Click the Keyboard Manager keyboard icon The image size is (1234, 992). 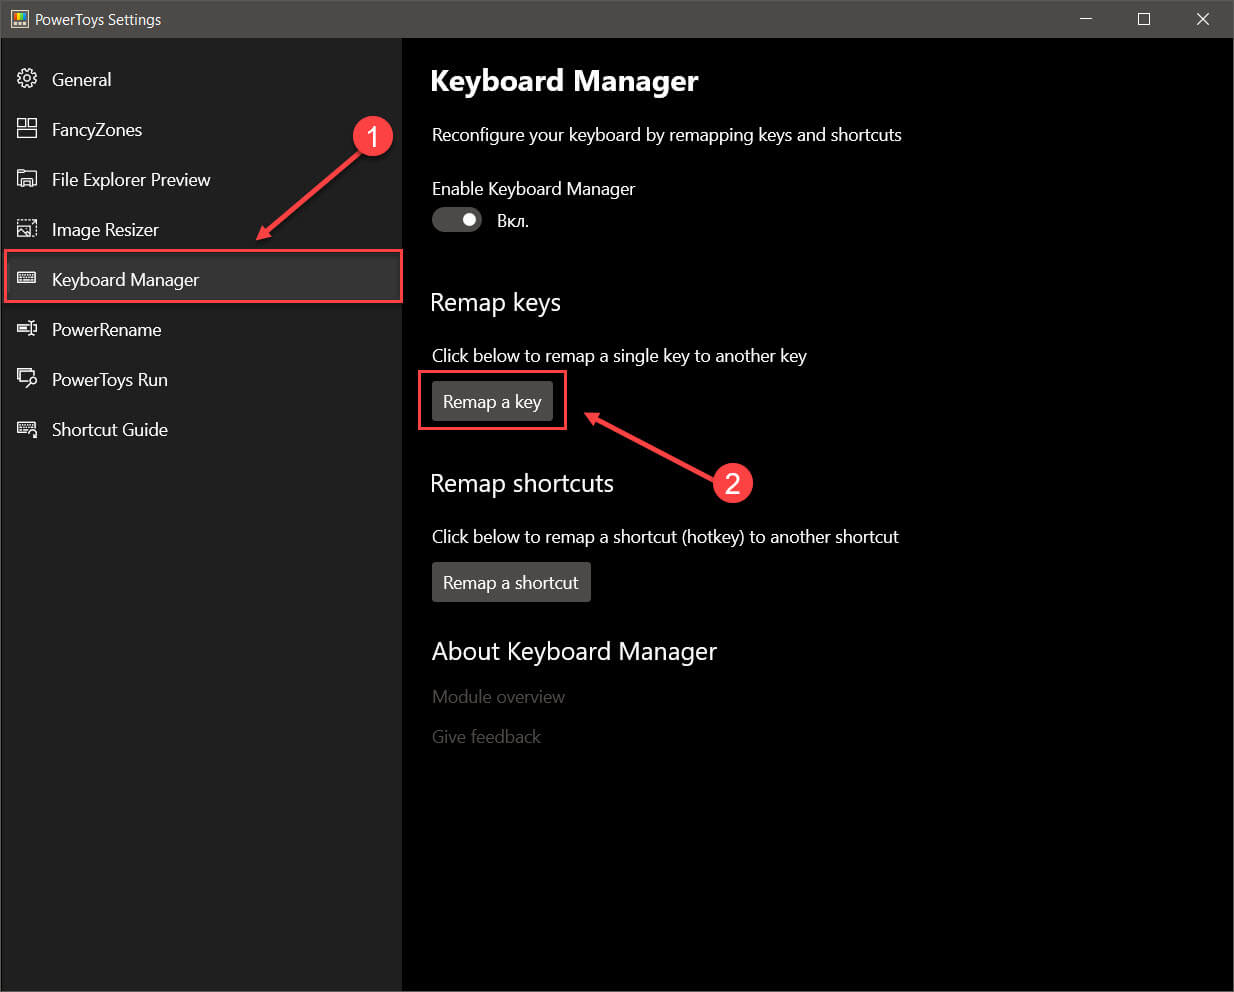27,278
